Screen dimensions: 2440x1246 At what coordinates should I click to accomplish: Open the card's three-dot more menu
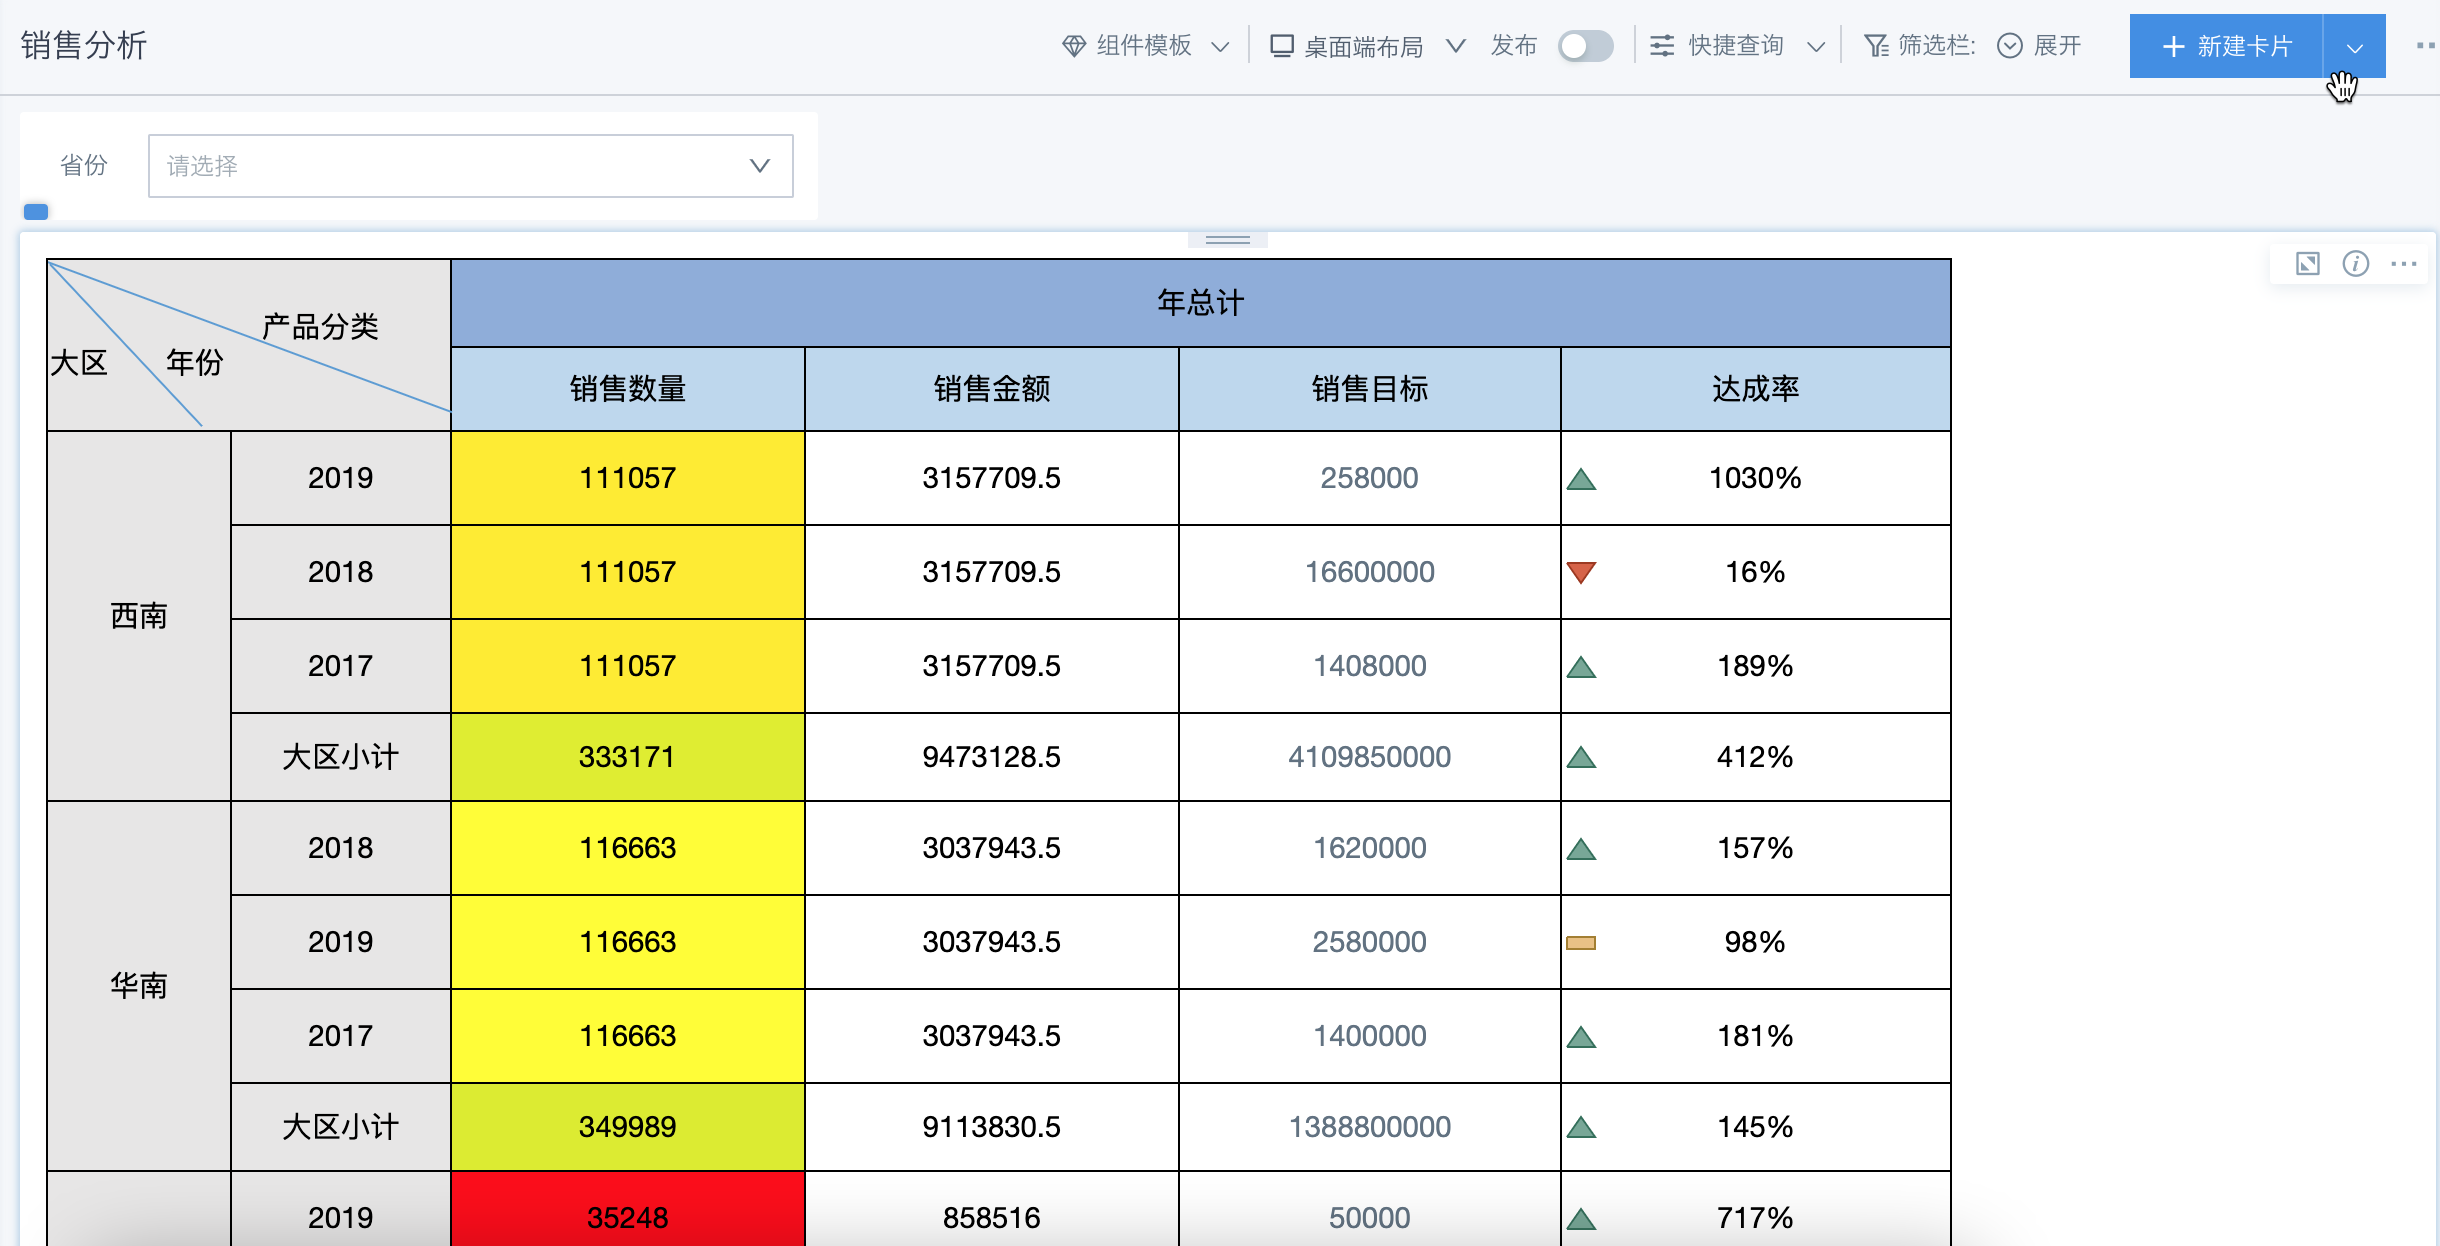[2403, 264]
